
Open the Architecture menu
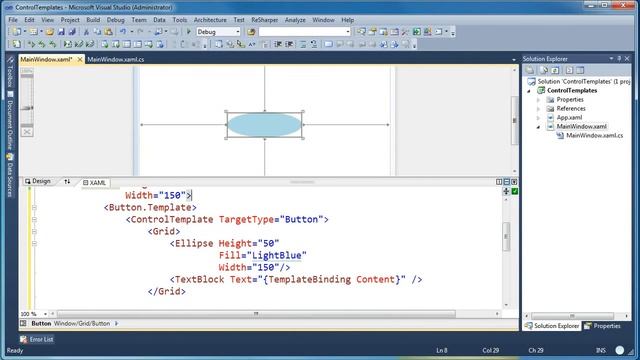[210, 20]
